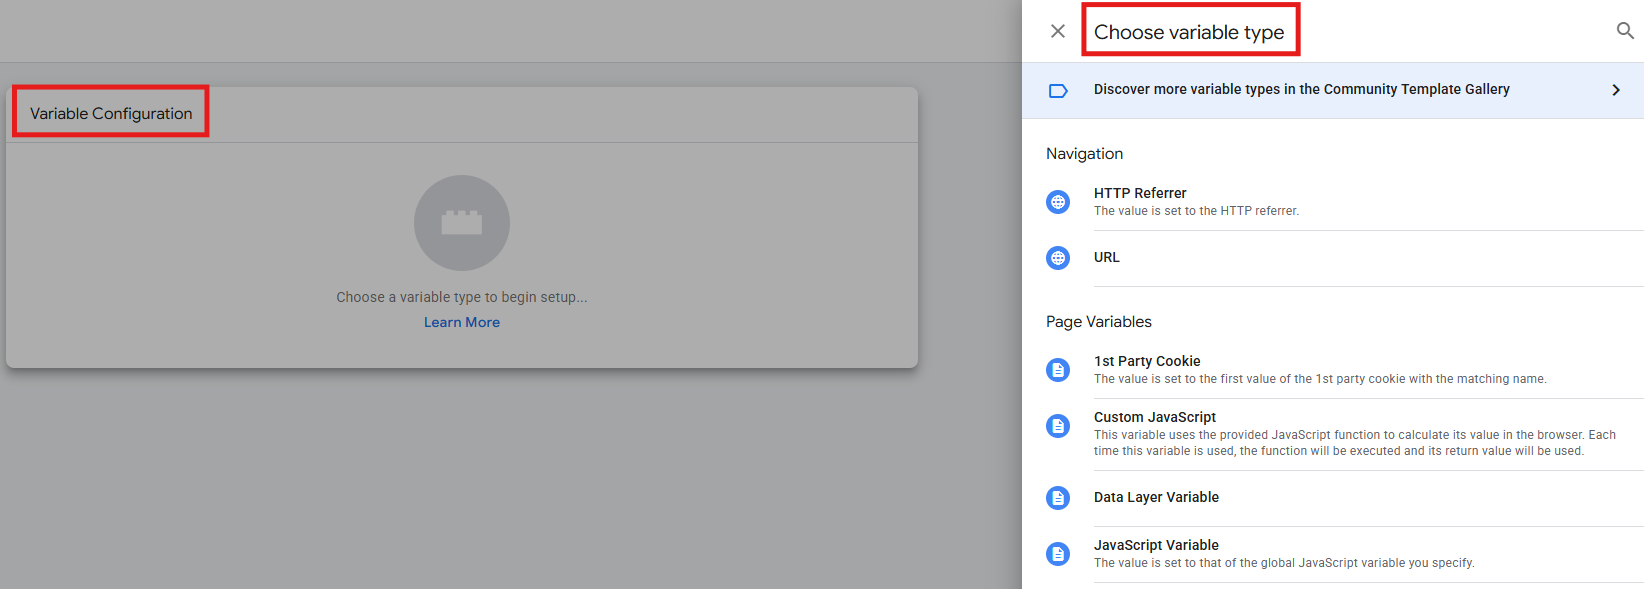Click the HTTP Referrer globe icon

coord(1058,202)
